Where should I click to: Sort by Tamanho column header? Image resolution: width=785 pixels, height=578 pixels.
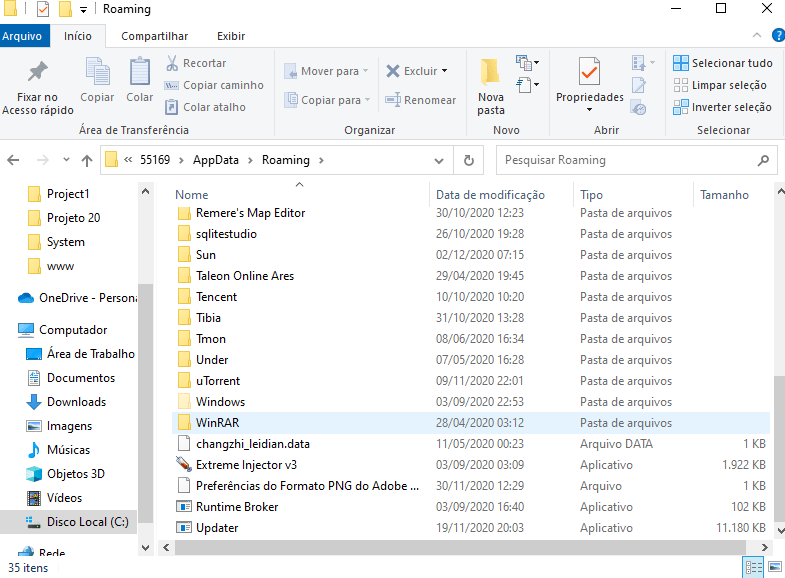tap(724, 195)
